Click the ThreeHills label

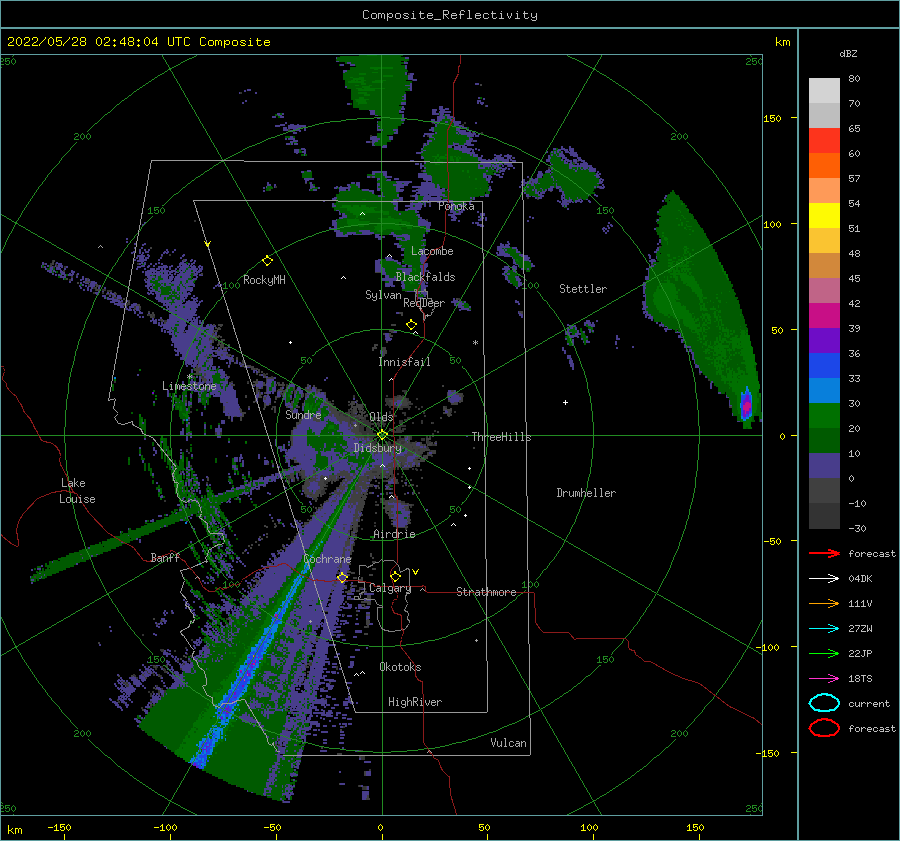(502, 437)
